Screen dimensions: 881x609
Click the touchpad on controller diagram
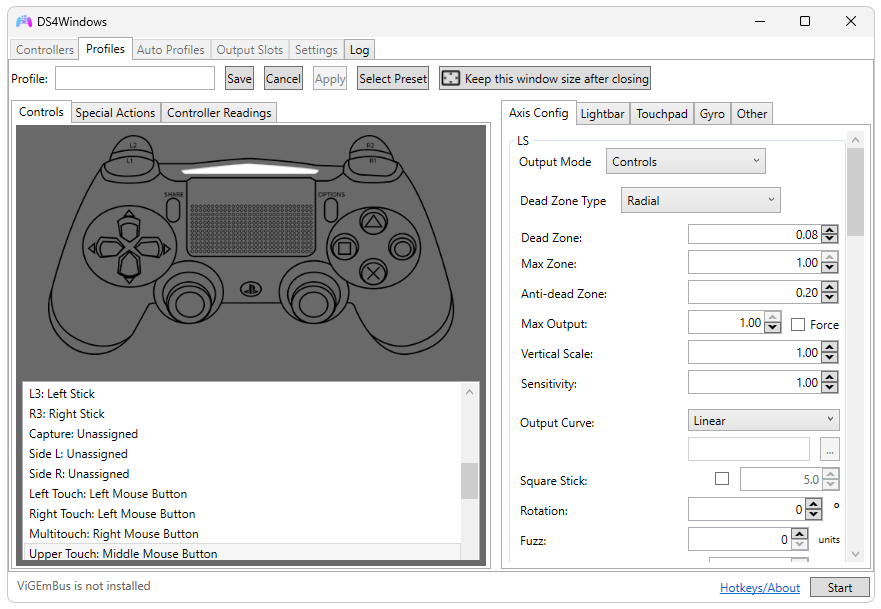tap(251, 217)
